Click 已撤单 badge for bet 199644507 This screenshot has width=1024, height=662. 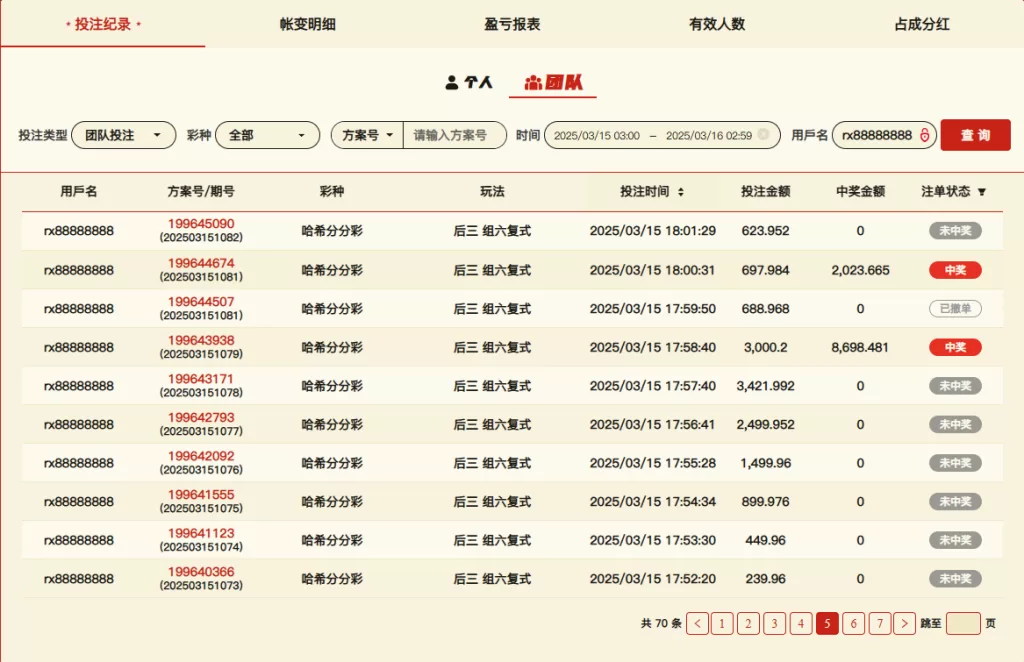[955, 308]
